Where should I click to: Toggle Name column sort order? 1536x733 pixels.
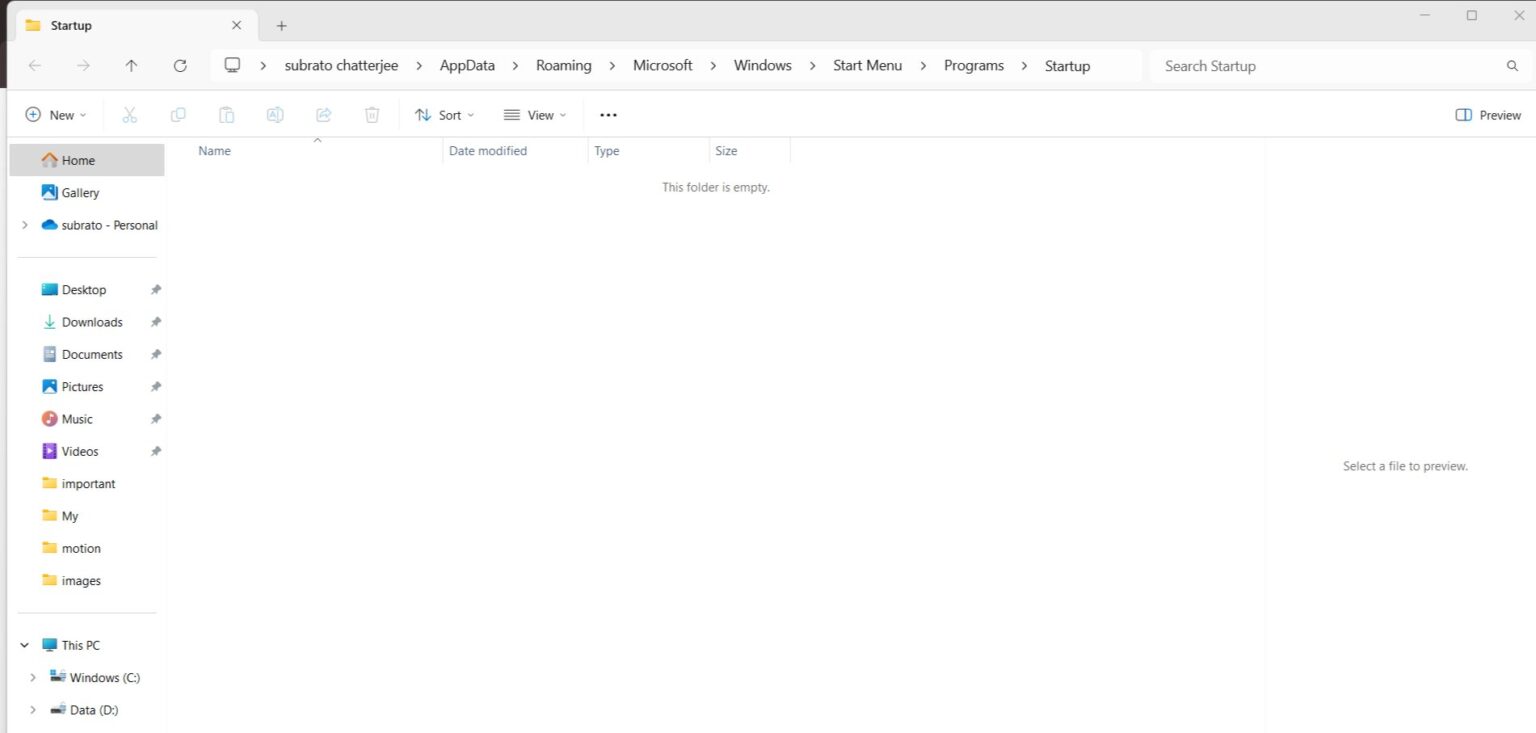[x=214, y=150]
